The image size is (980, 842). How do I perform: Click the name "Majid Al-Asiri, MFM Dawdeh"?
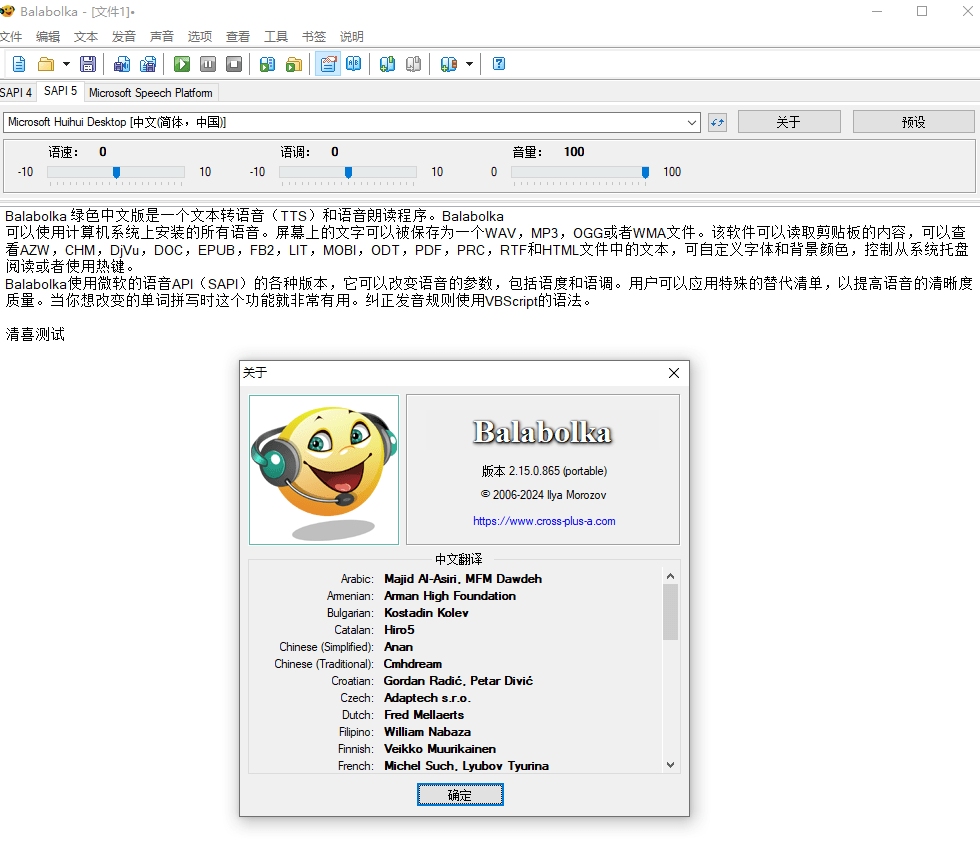click(462, 579)
